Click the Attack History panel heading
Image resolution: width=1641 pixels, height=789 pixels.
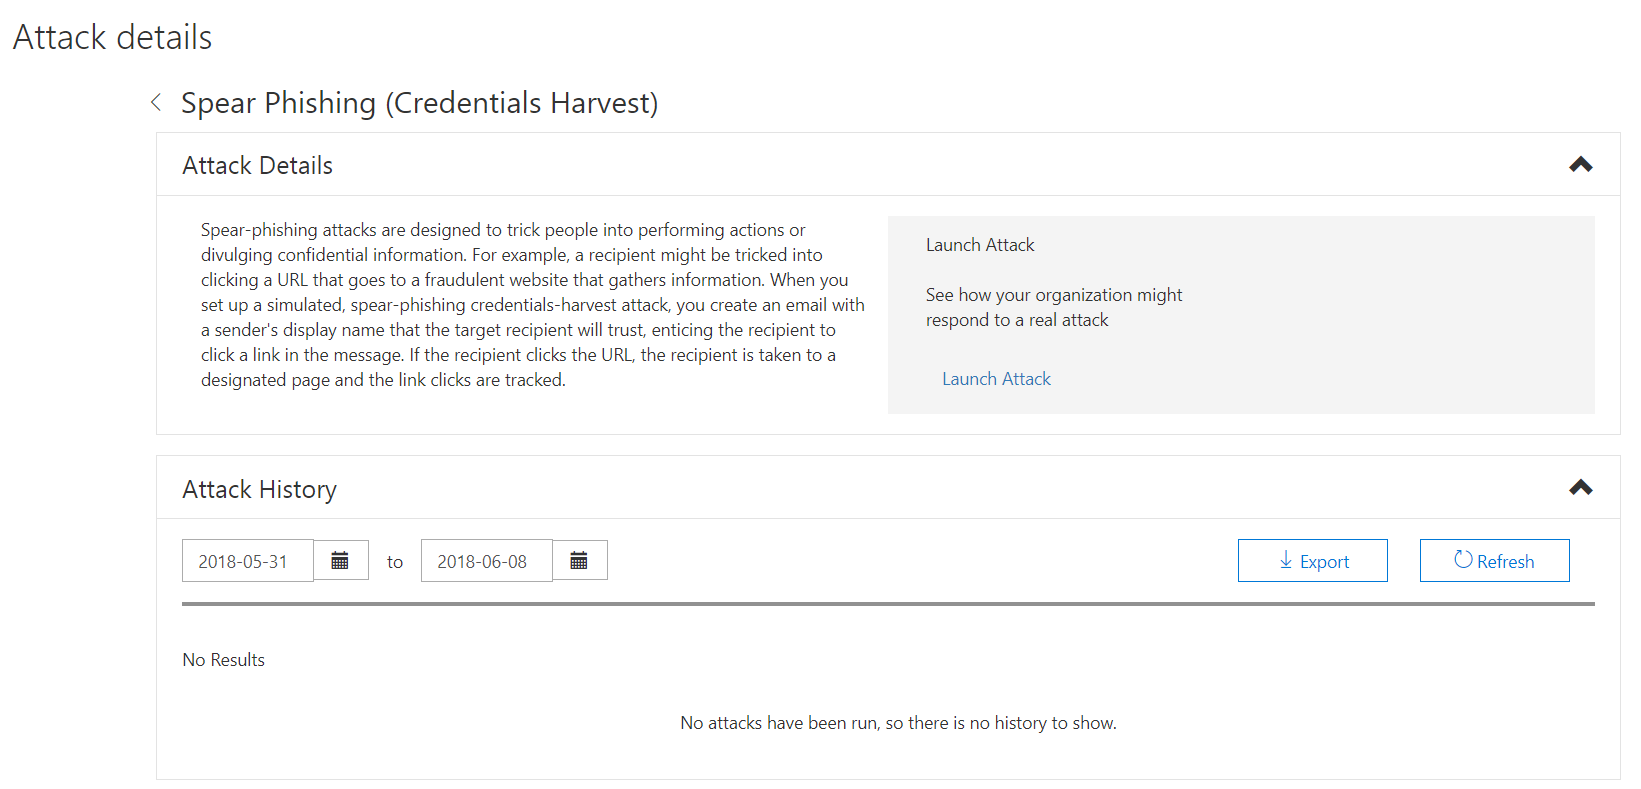pos(260,490)
